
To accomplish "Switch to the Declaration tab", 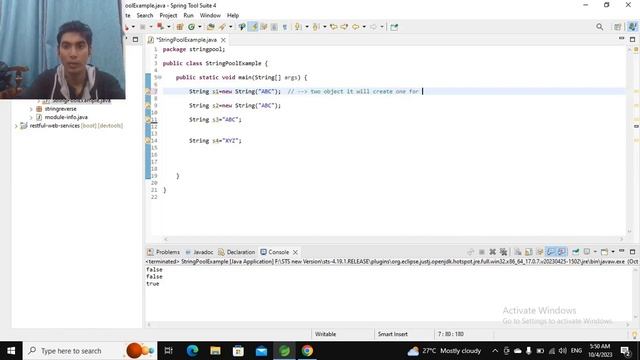I will coord(236,252).
